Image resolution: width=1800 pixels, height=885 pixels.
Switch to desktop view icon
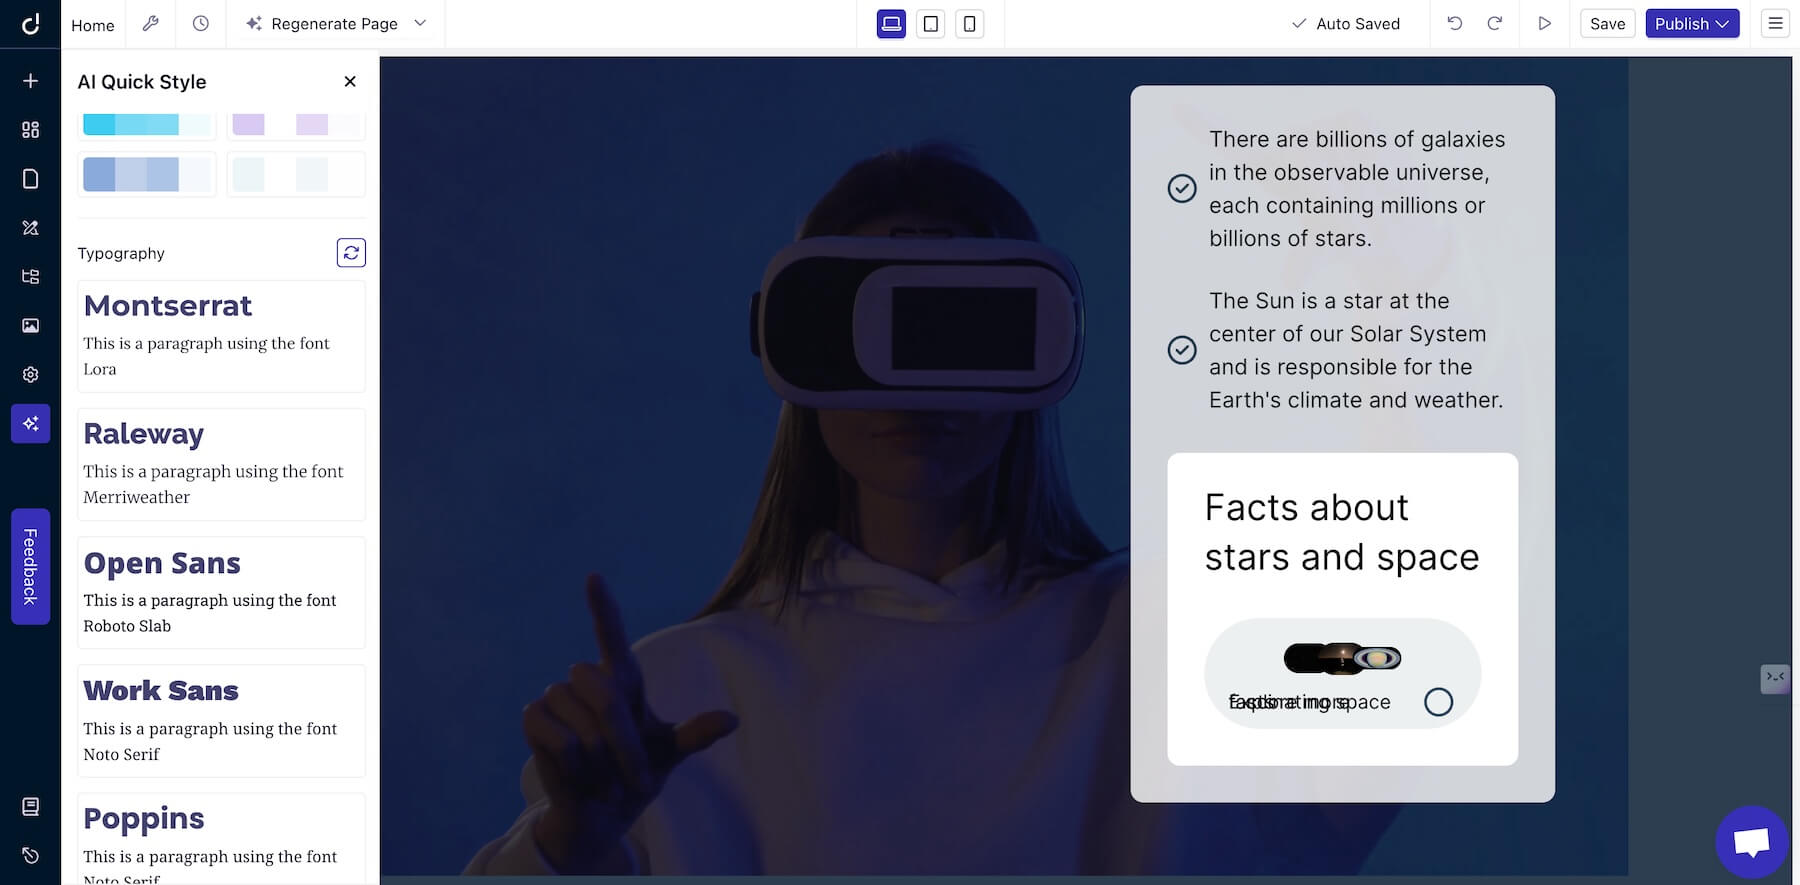tap(891, 24)
